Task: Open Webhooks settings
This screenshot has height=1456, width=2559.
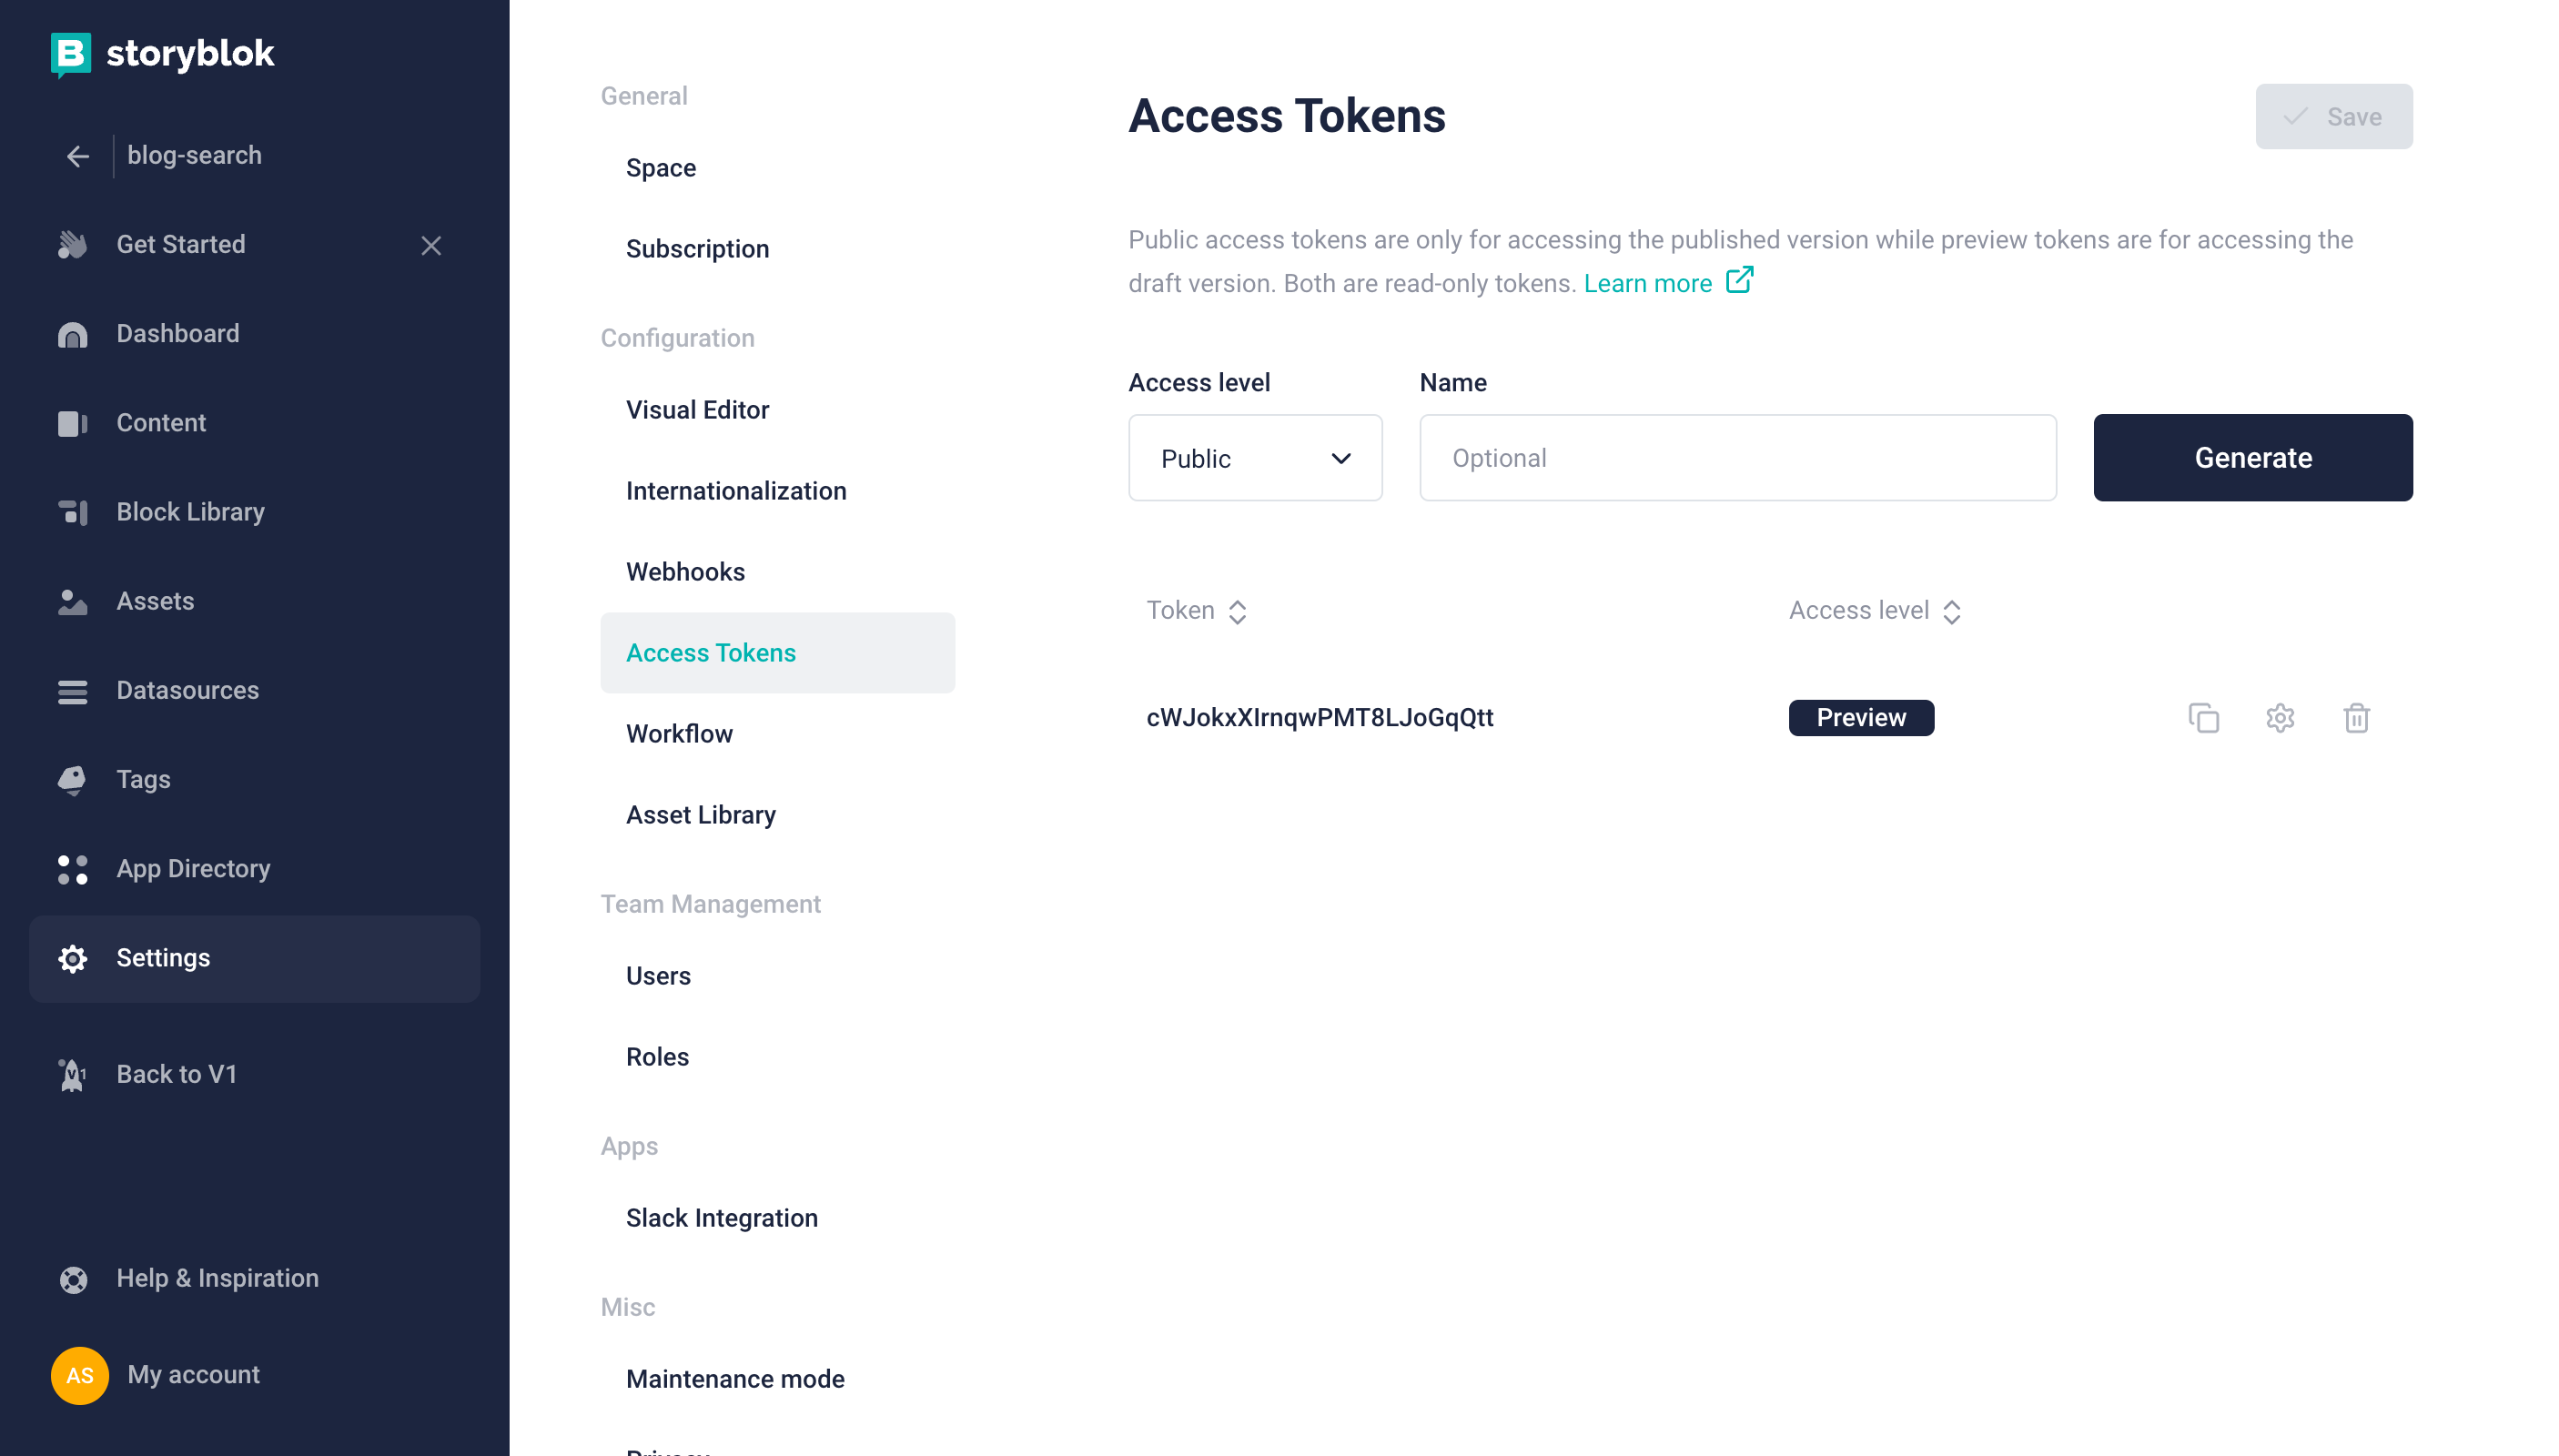Action: coord(685,572)
